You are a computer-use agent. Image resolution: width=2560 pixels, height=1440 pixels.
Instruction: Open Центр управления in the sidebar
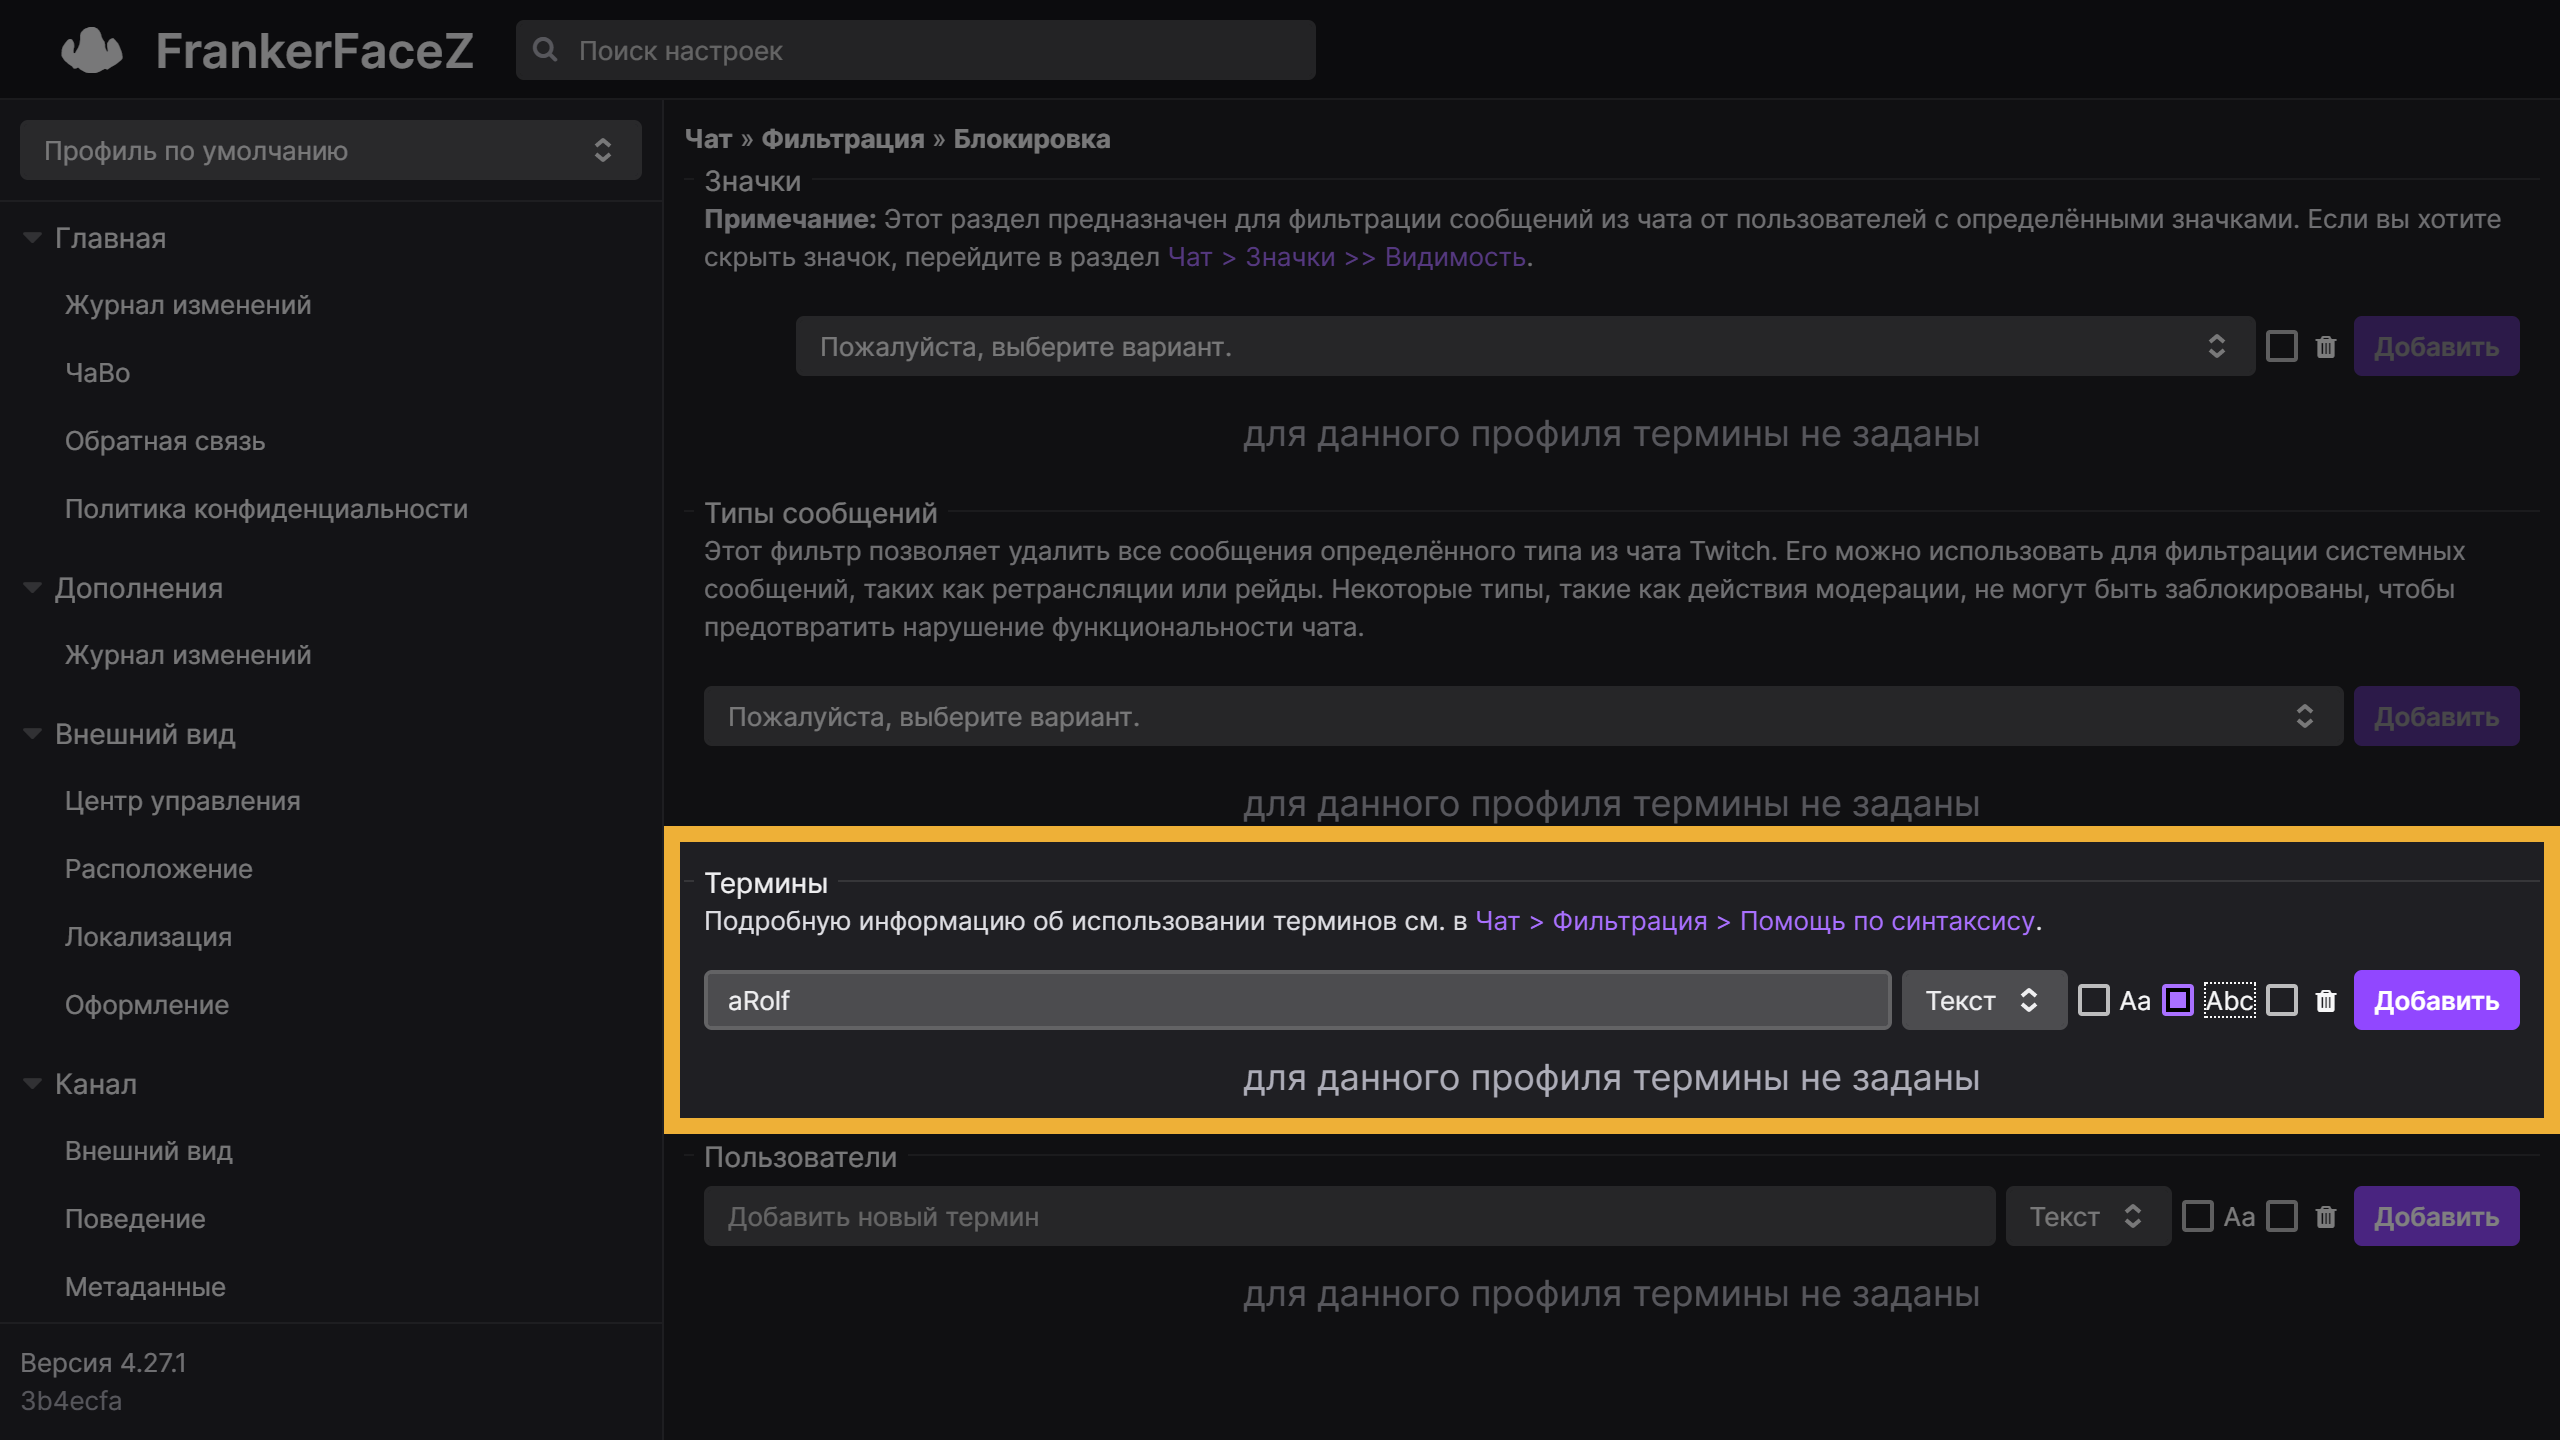(x=182, y=801)
